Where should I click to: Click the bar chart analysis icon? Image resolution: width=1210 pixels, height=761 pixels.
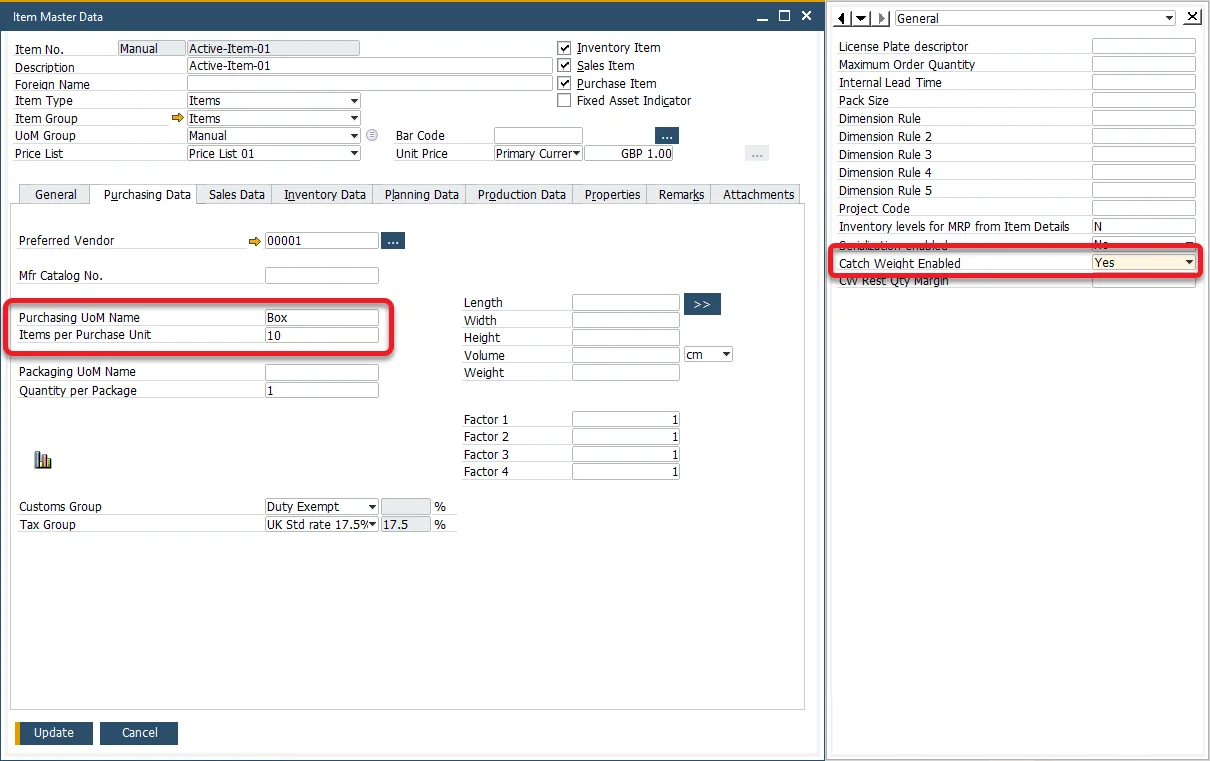[x=43, y=458]
